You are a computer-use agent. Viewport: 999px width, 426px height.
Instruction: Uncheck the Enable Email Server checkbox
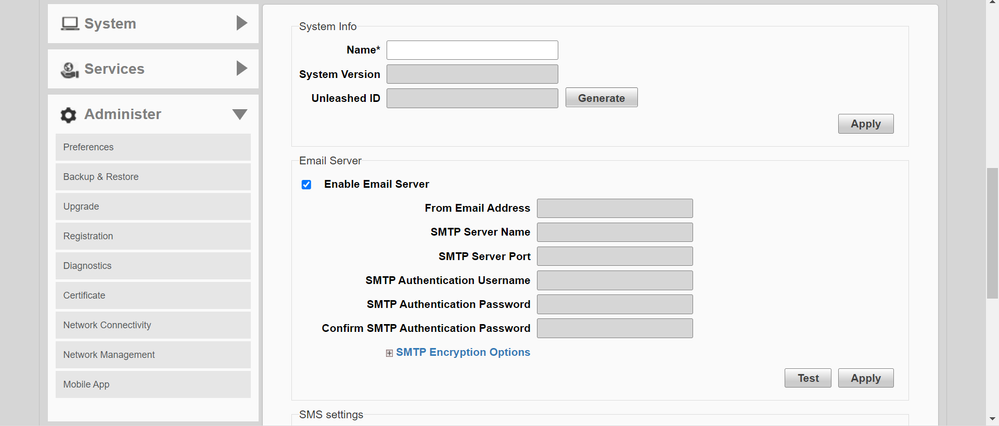tap(306, 184)
